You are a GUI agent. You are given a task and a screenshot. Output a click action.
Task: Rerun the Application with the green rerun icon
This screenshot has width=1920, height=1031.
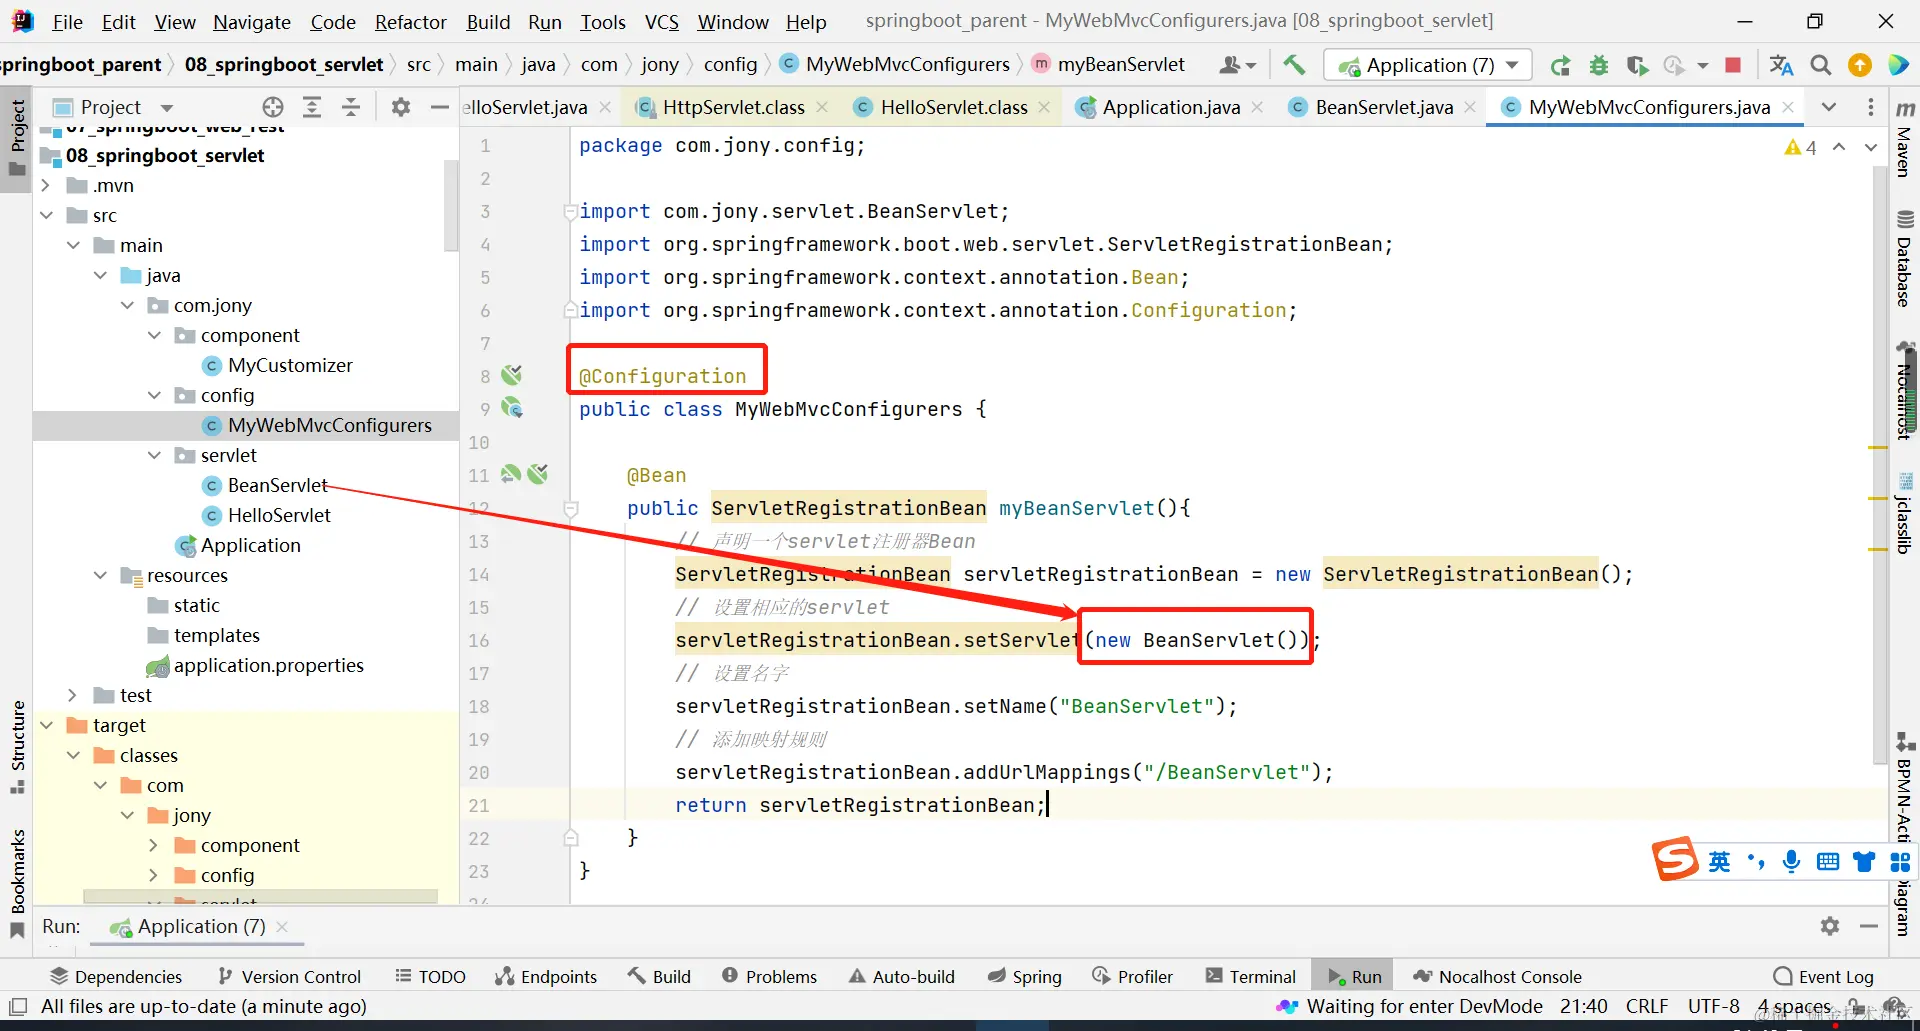(1560, 66)
